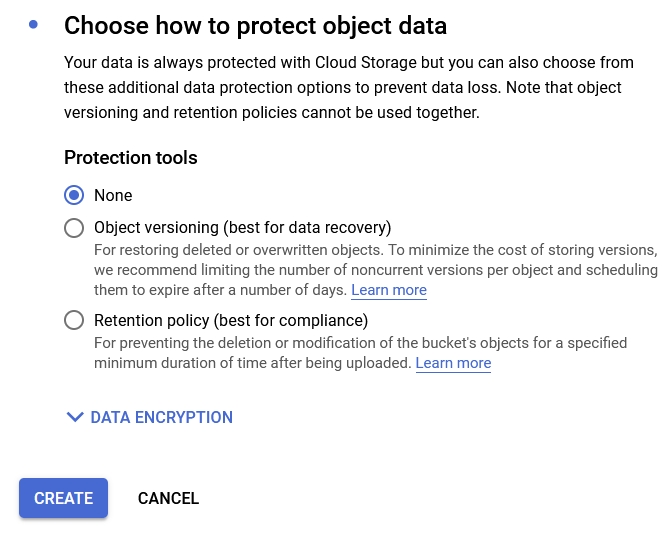Open Learn more link for retention policy

click(x=453, y=363)
